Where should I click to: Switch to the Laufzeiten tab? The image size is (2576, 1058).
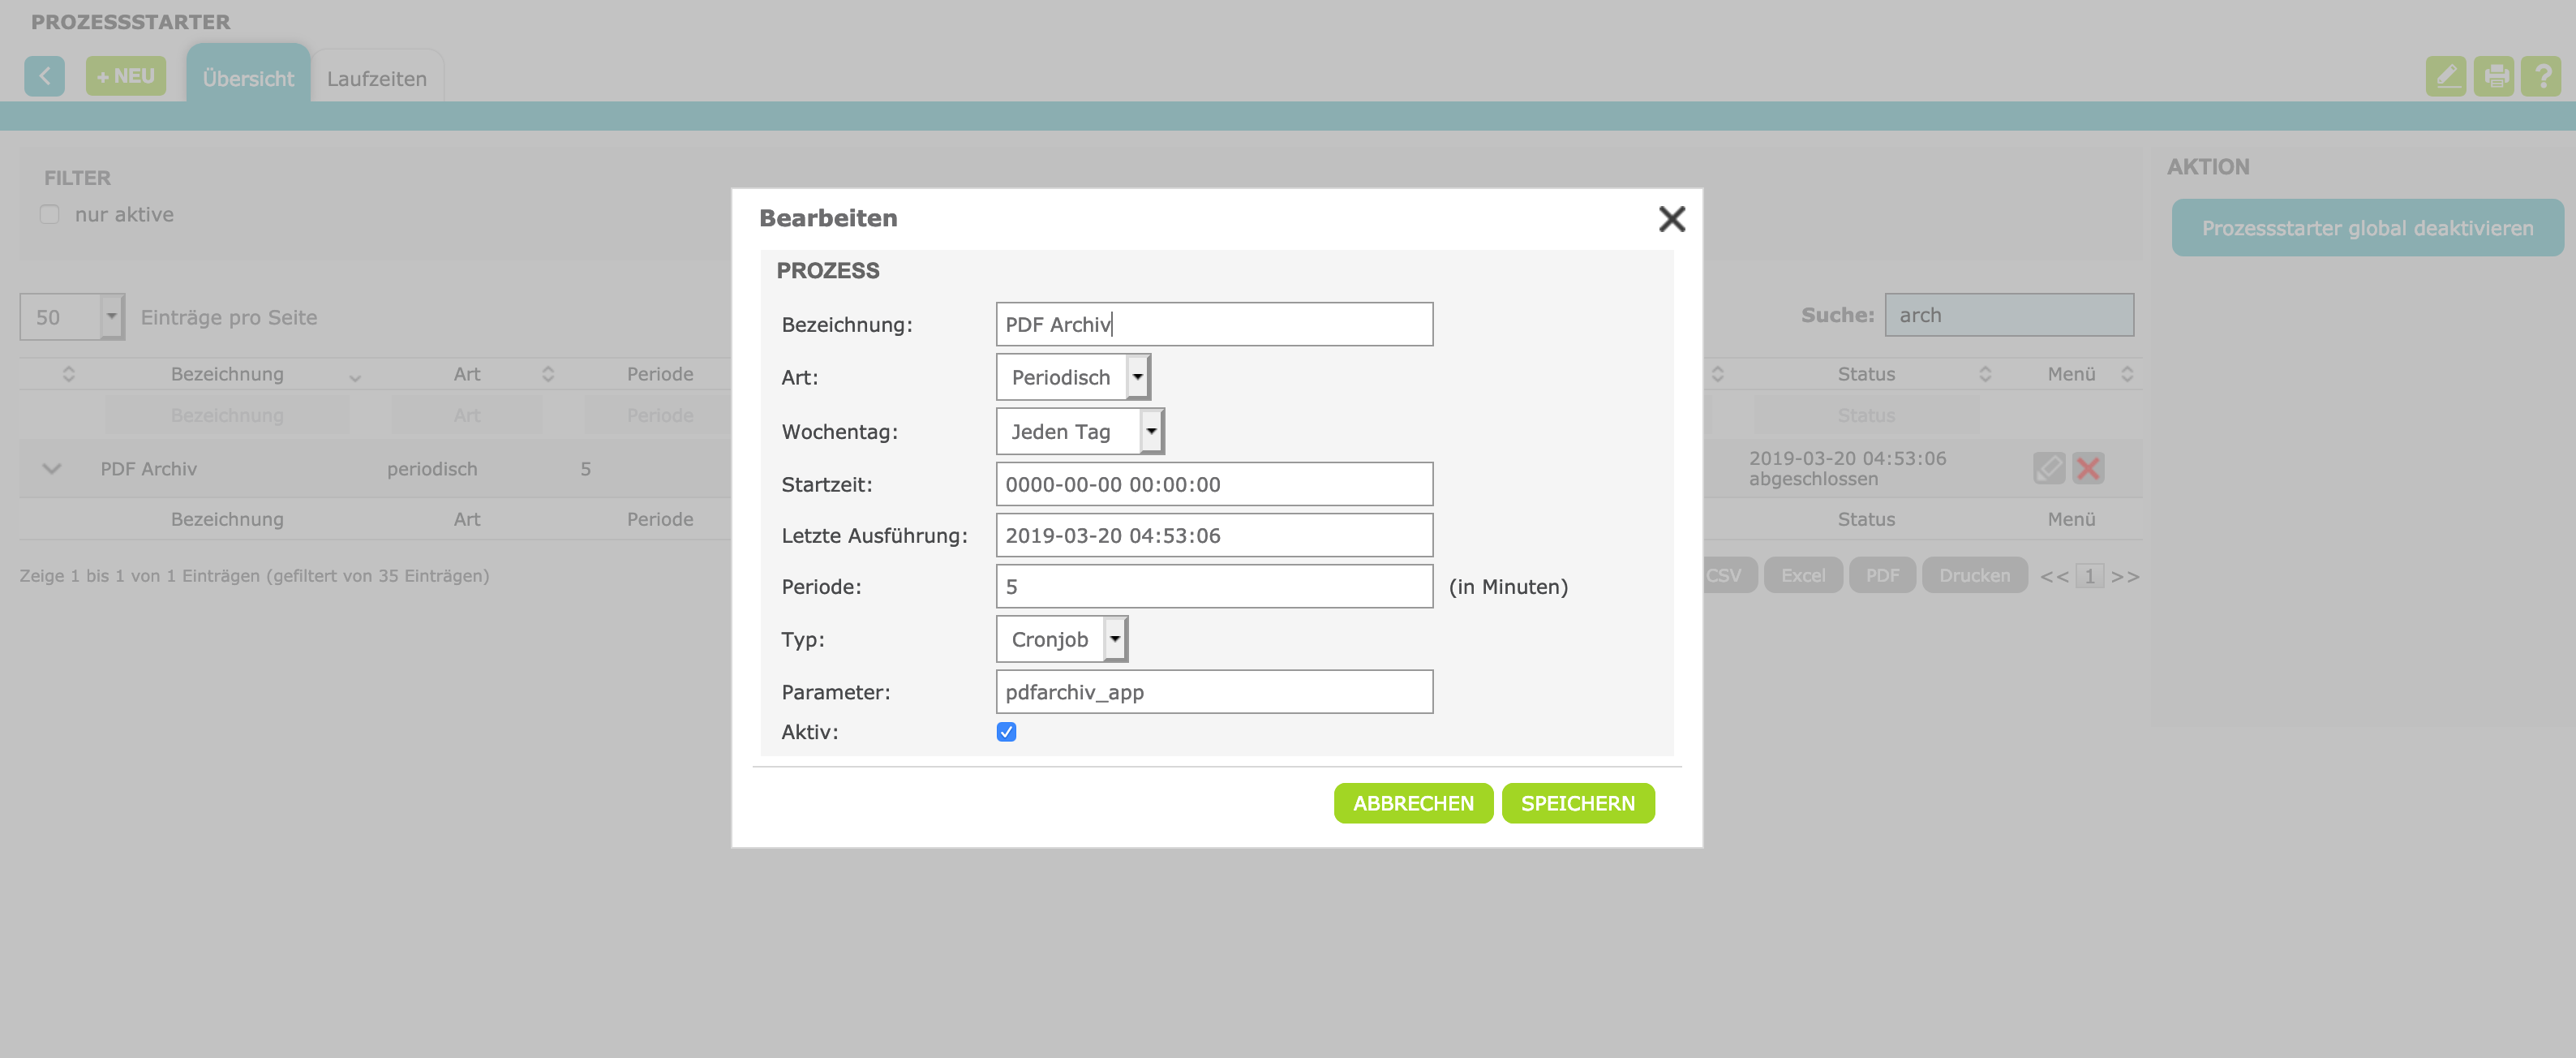coord(376,79)
